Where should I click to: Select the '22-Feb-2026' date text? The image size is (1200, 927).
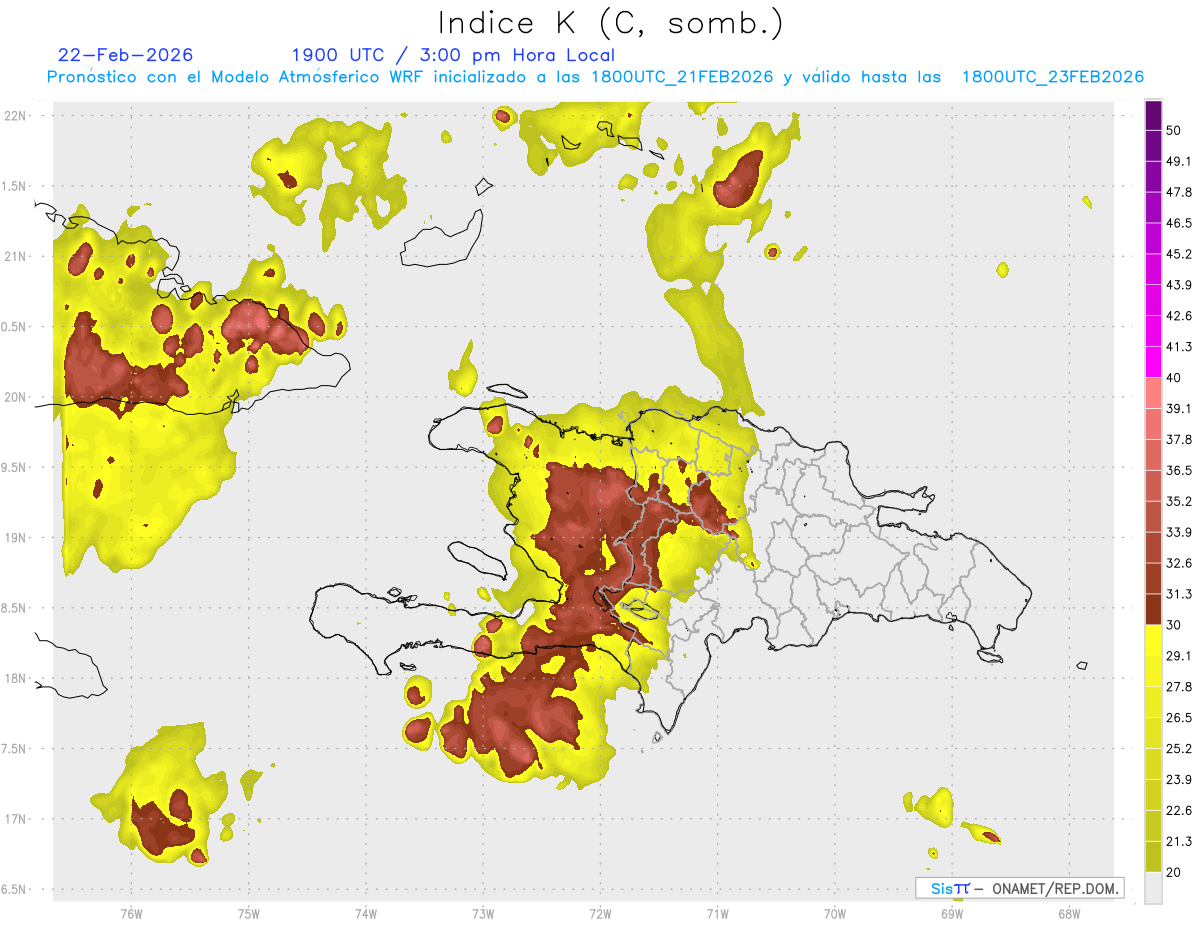[126, 55]
